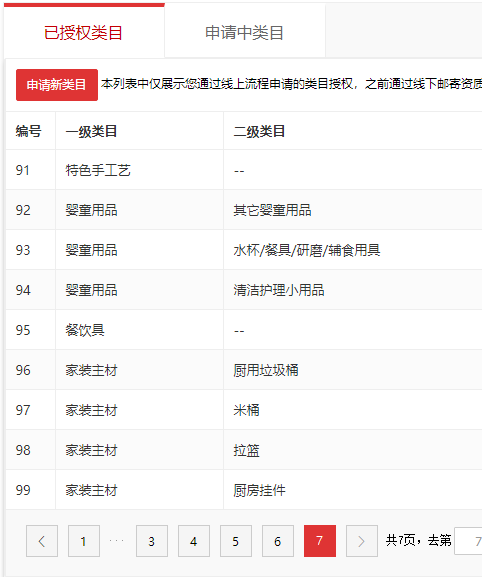Click row 93 水杯/餐具/研磨/辅食用具
This screenshot has width=482, height=577.
pyautogui.click(x=244, y=250)
